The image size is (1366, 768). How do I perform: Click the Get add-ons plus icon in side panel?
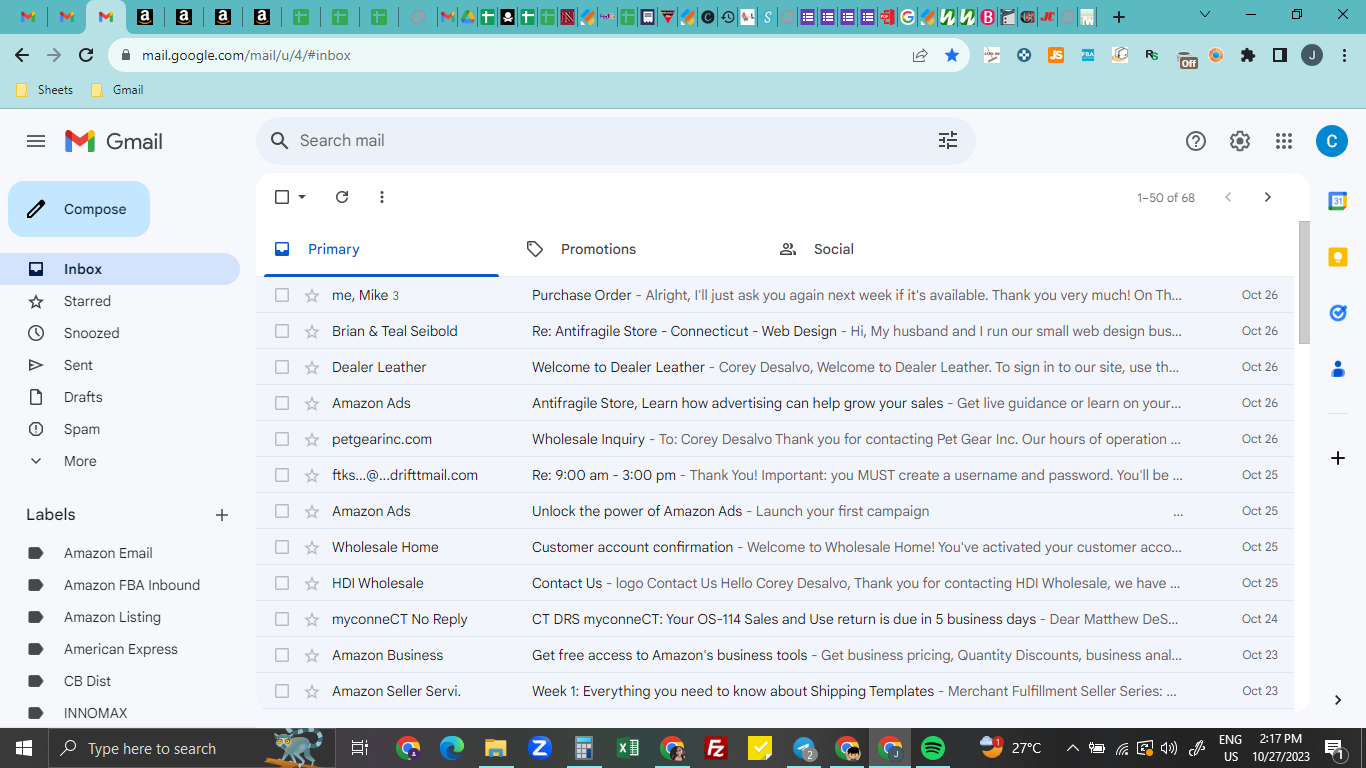tap(1338, 458)
